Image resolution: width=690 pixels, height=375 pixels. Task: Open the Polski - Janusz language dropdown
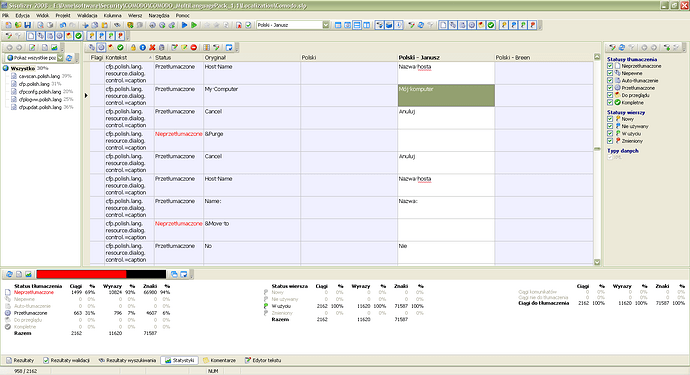(x=326, y=25)
